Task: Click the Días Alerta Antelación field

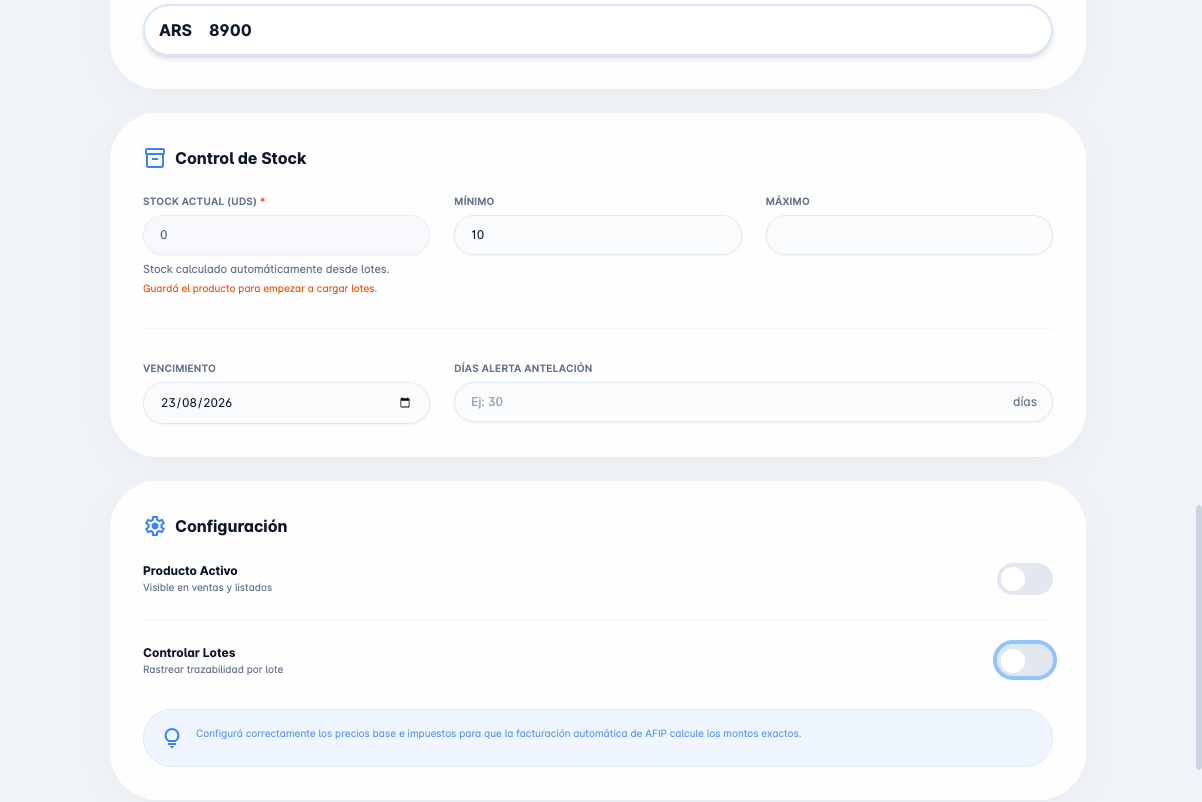Action: click(x=753, y=402)
